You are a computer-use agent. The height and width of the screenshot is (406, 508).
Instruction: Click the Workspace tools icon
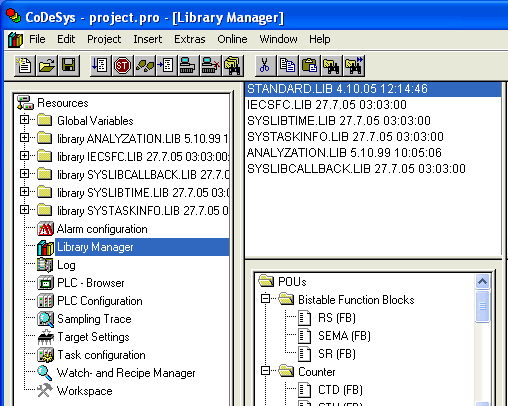(x=45, y=390)
